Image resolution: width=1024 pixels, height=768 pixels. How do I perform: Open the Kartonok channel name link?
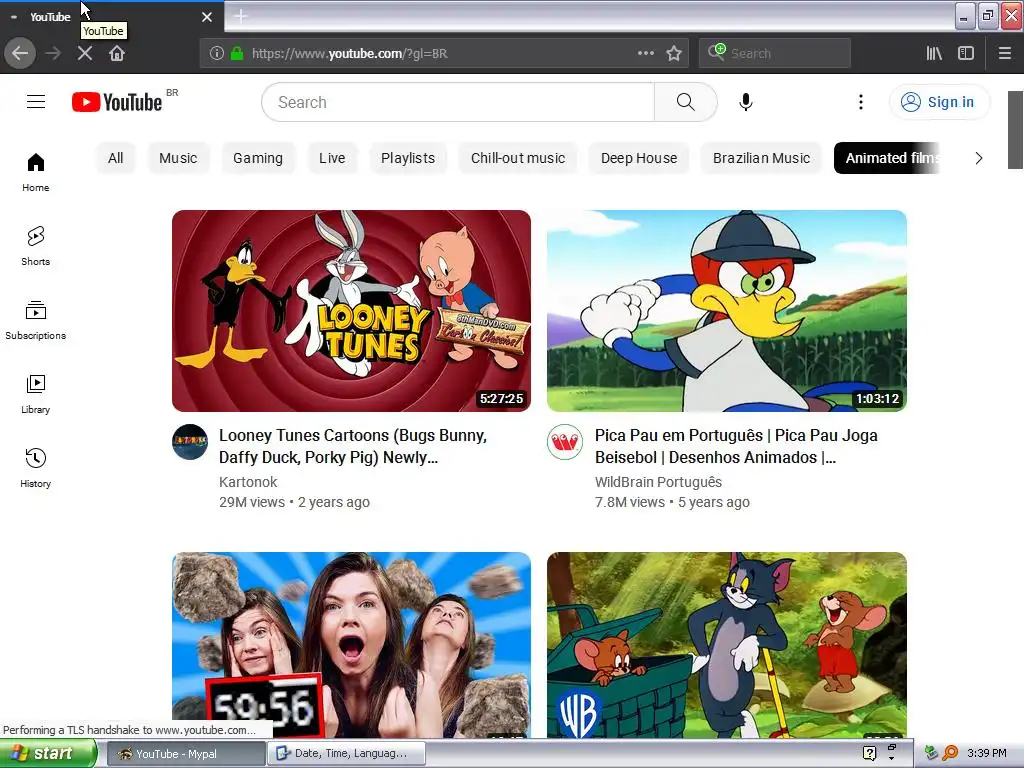coord(248,482)
